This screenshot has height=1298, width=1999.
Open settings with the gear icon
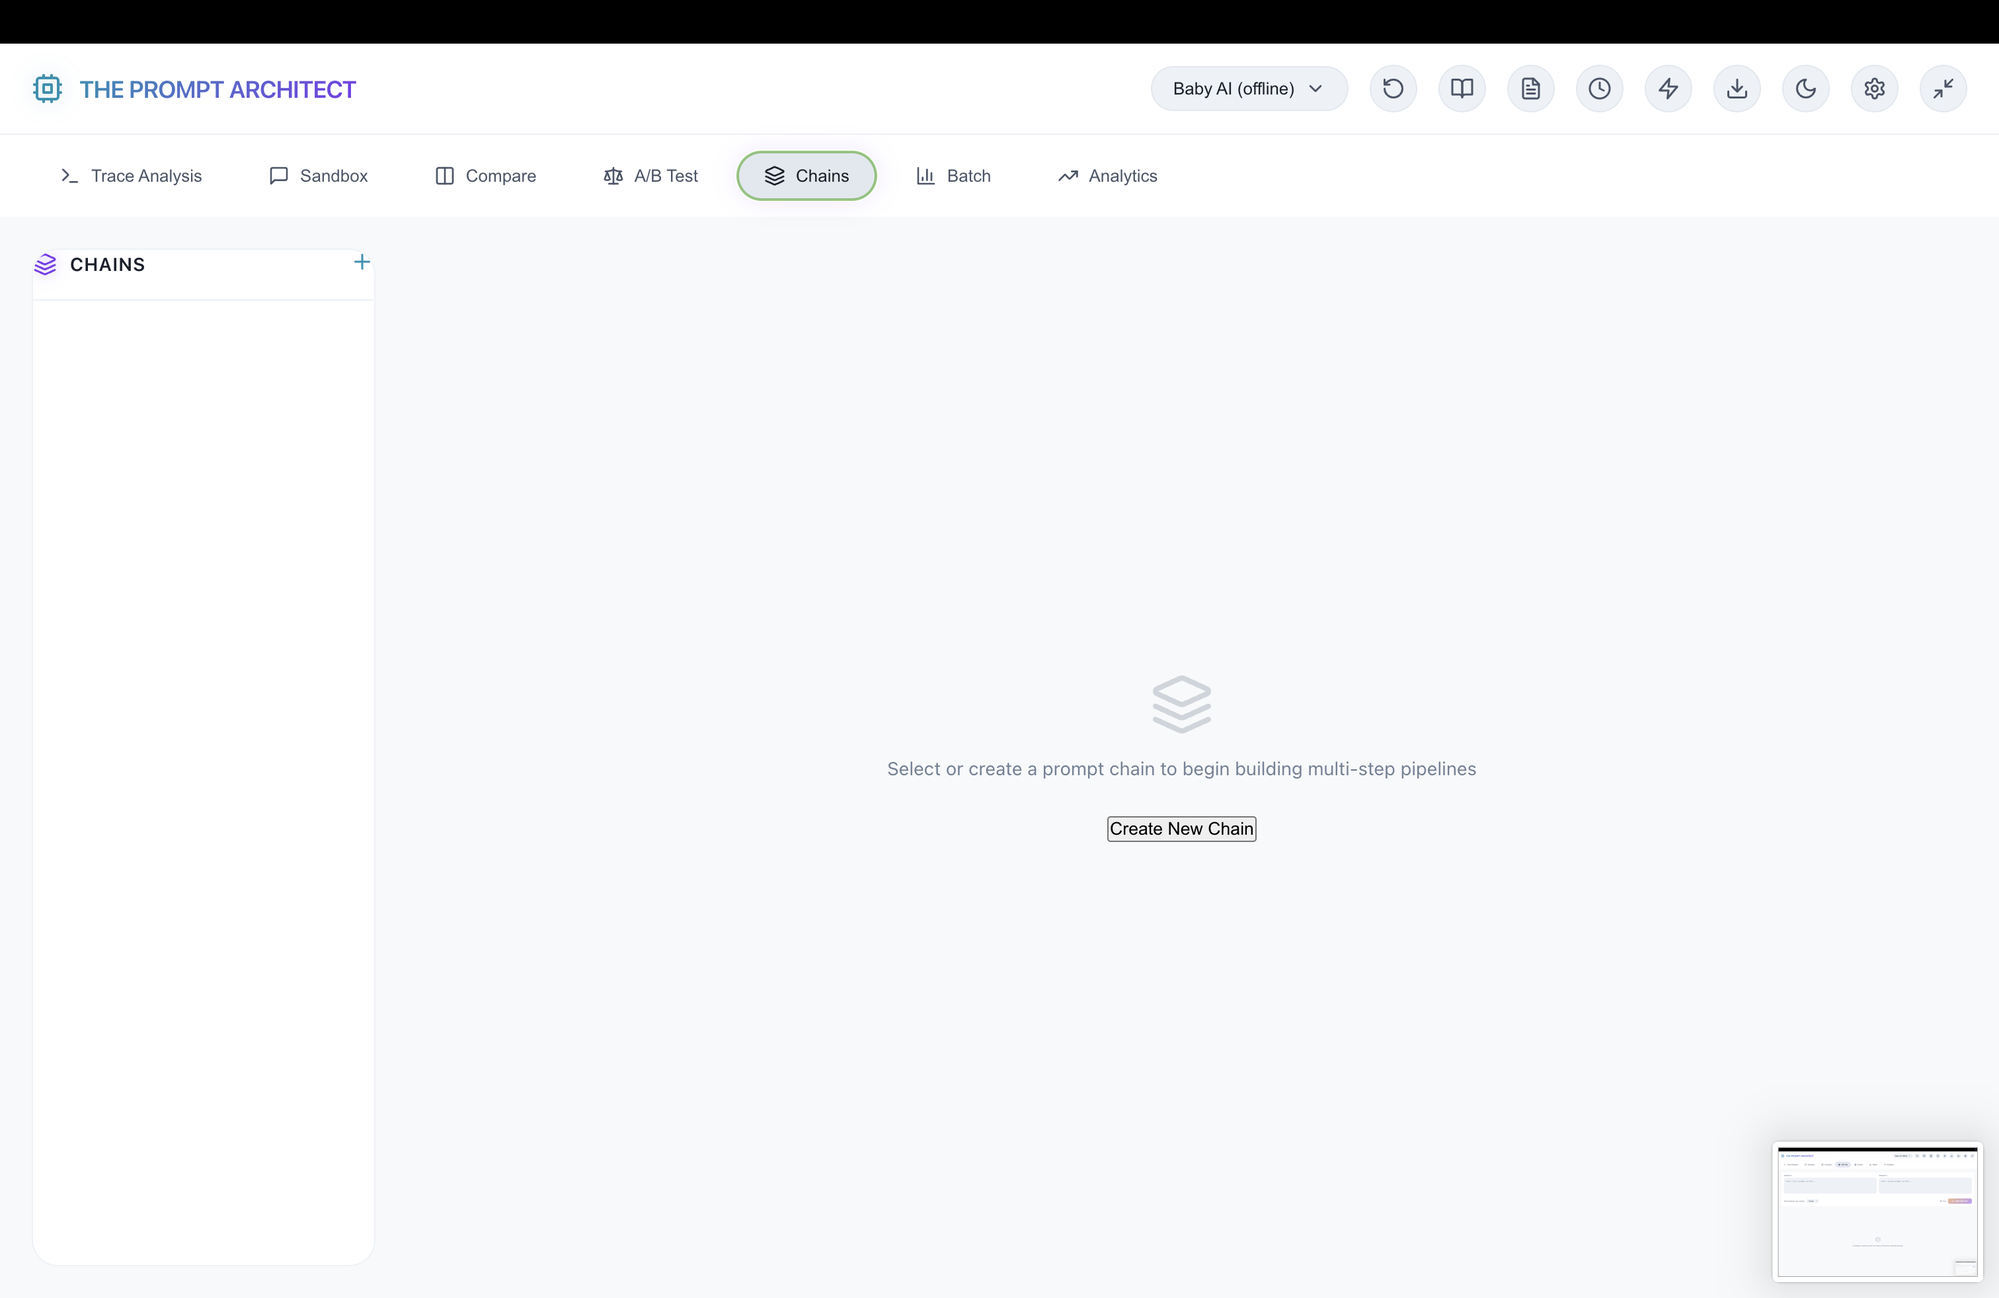pos(1875,89)
